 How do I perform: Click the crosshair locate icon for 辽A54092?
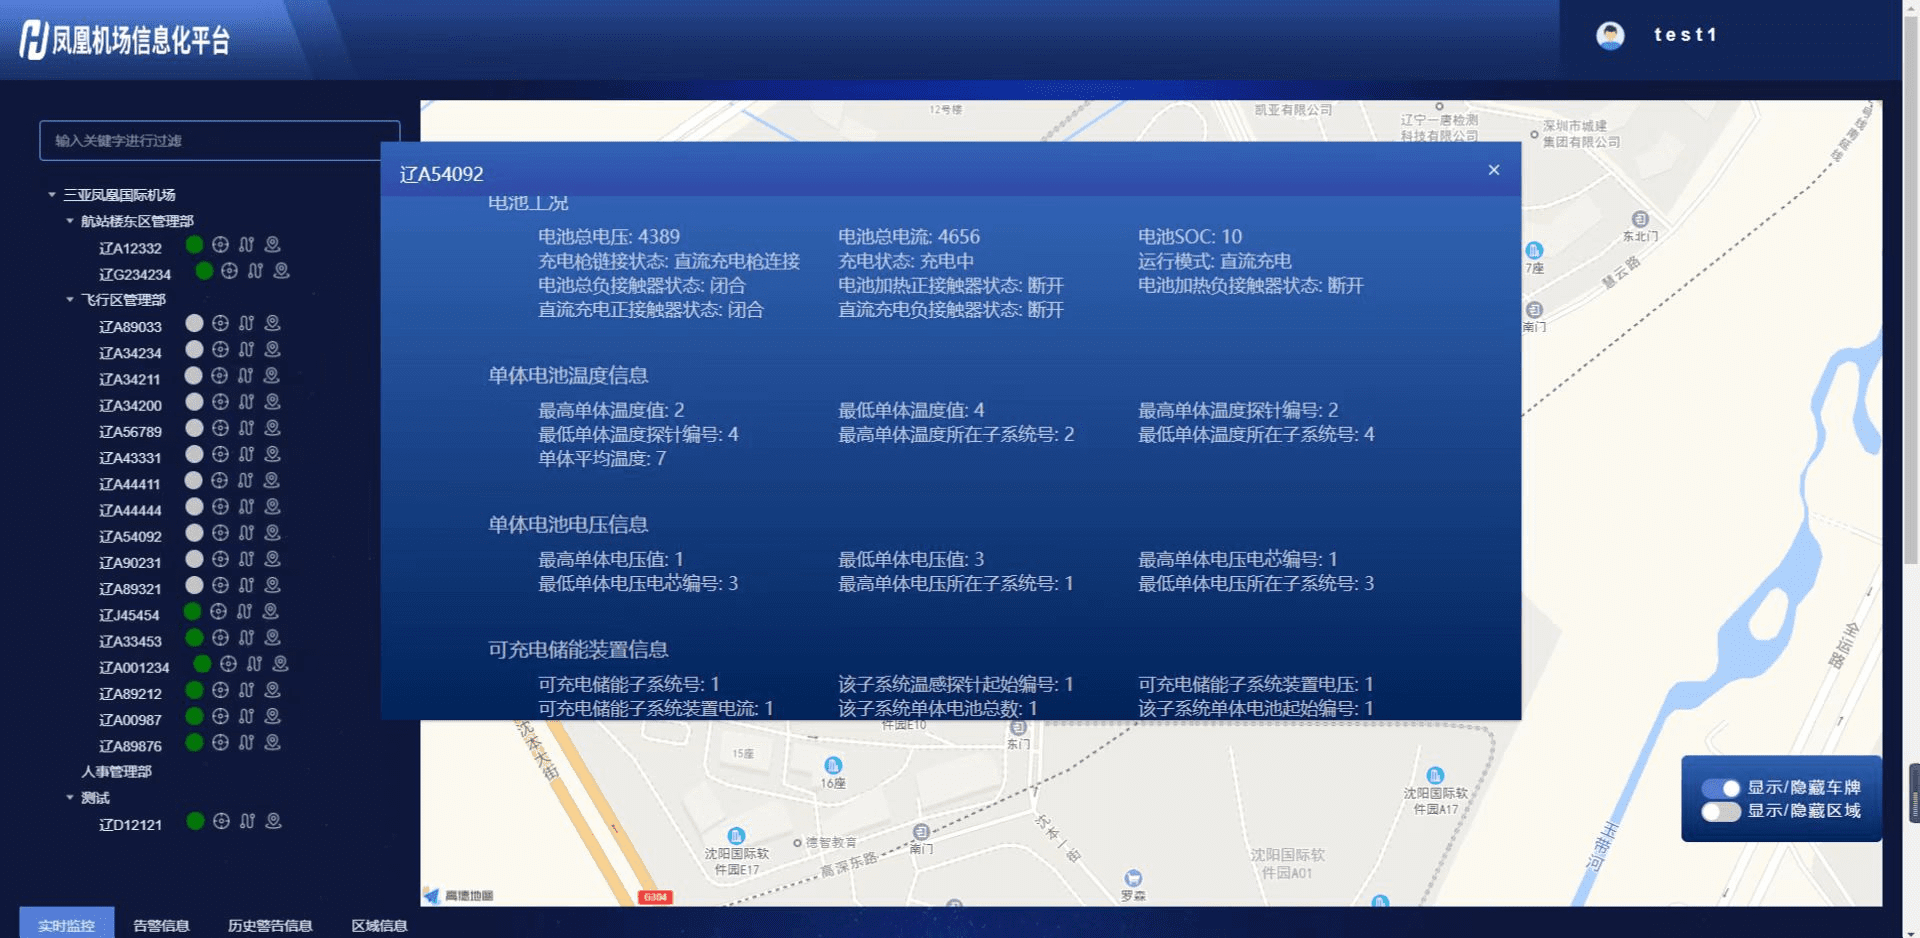[x=220, y=533]
